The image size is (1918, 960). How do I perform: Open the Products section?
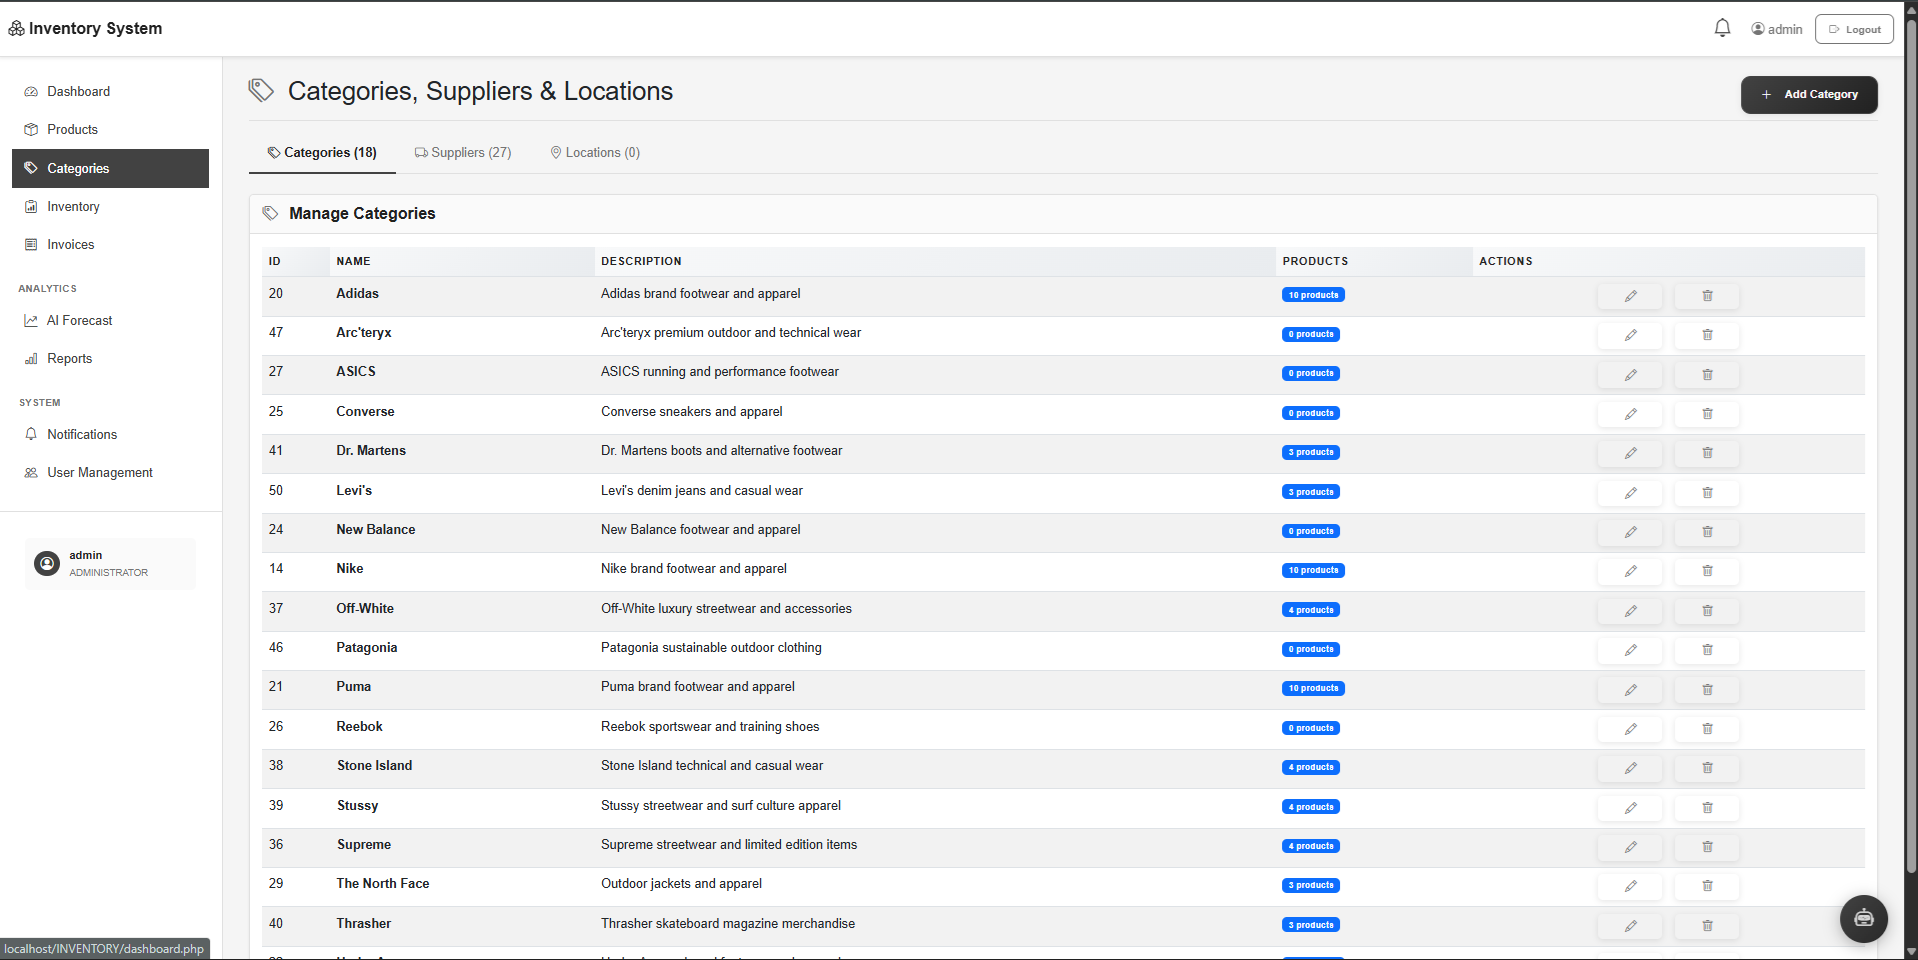72,129
